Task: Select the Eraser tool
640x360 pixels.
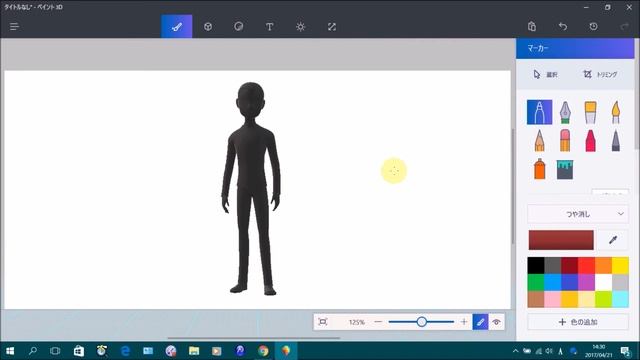Action: (x=565, y=140)
